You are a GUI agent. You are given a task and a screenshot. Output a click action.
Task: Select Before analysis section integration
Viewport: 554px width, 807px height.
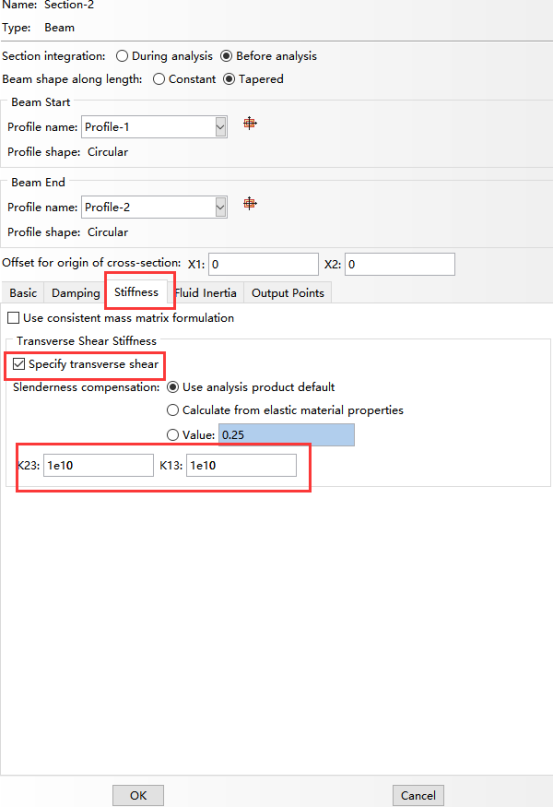tap(226, 56)
